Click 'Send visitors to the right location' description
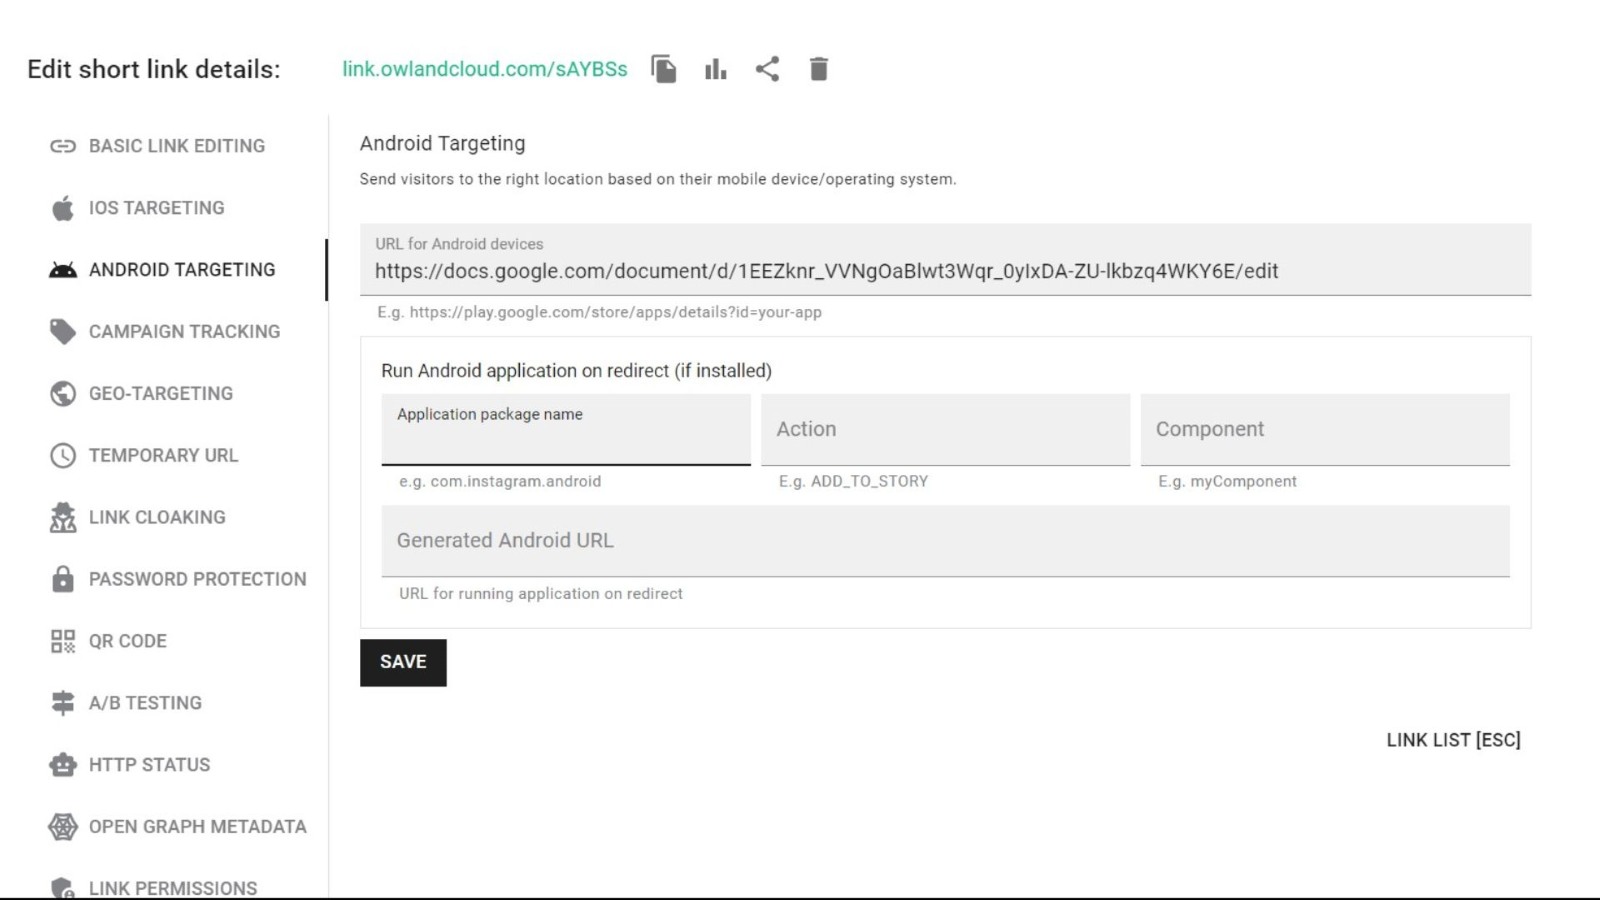Screen dimensions: 1600x900 [x=658, y=179]
